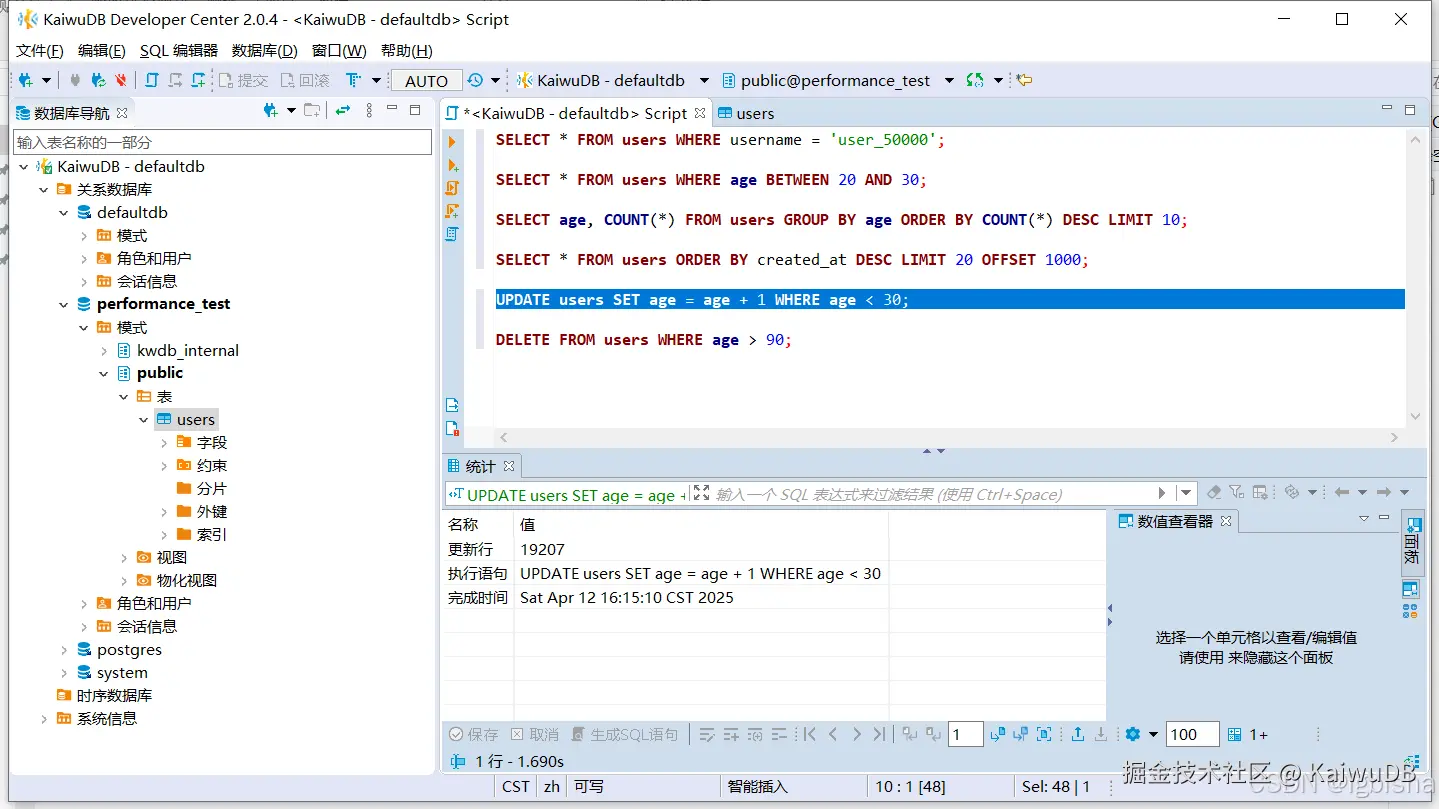Go to next row in results
1439x809 pixels.
coord(856,734)
